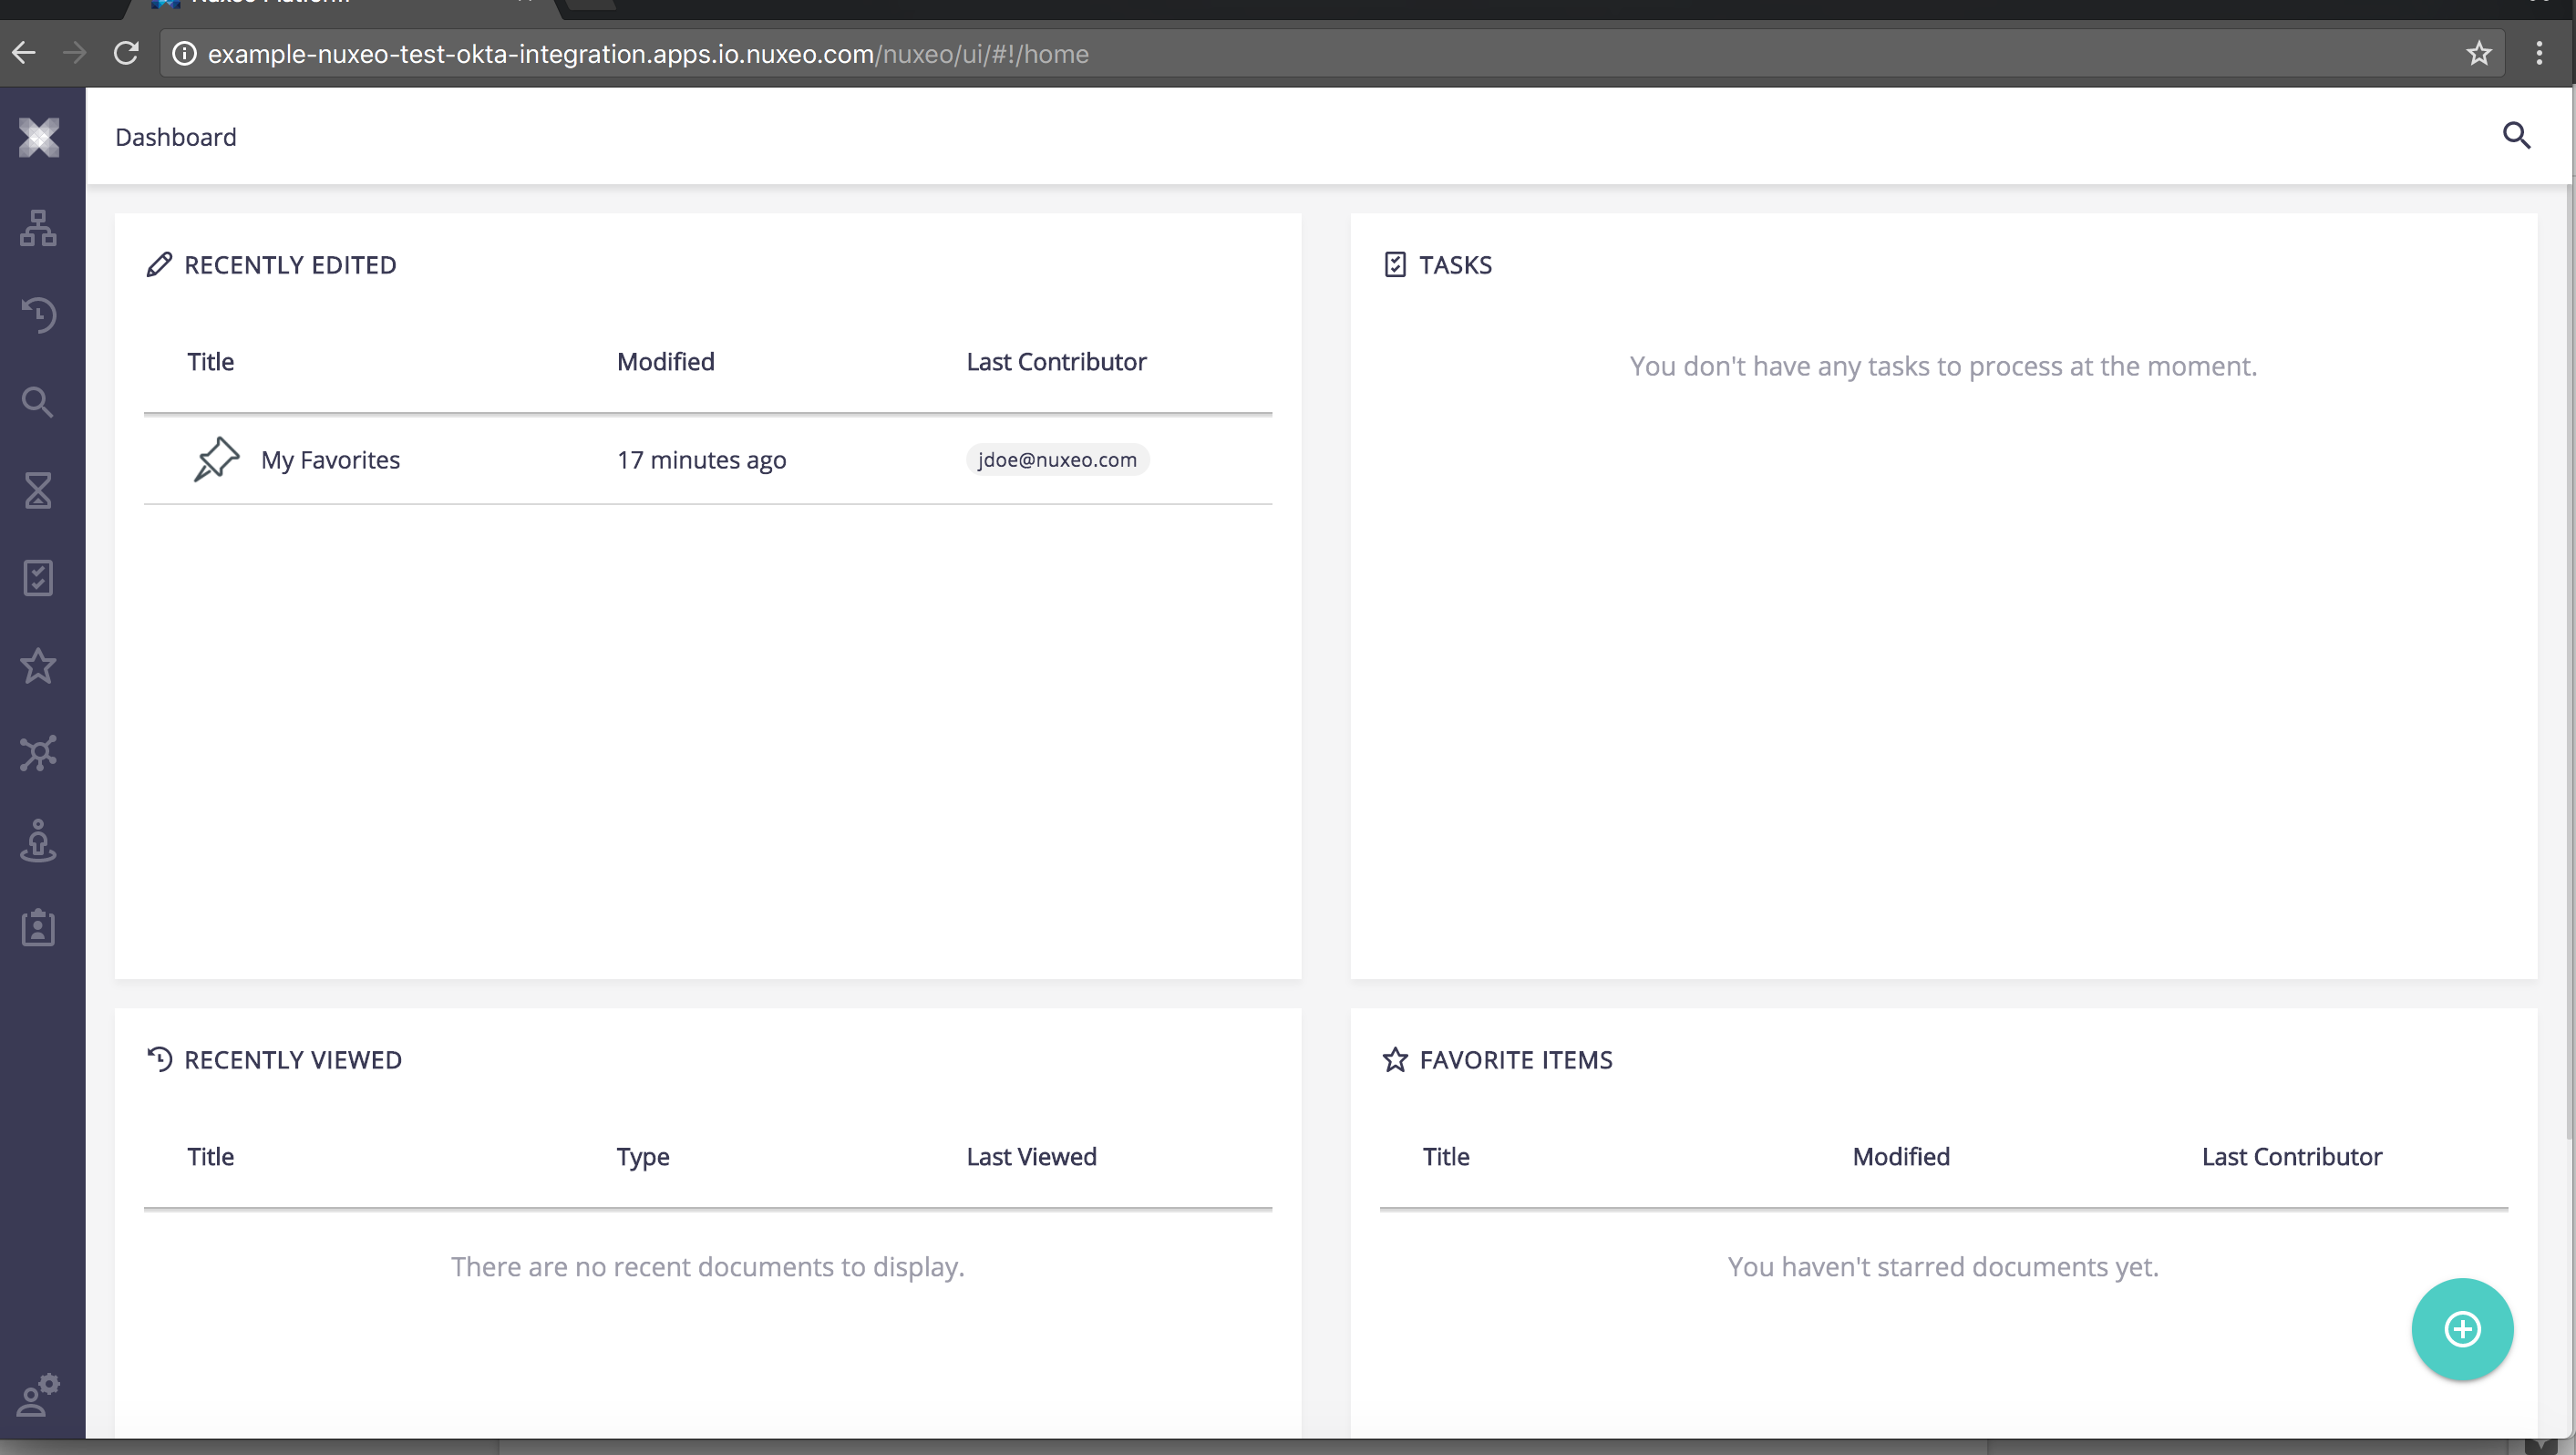Open the Search drawer from the sidebar
Image resolution: width=2576 pixels, height=1455 pixels.
pyautogui.click(x=38, y=402)
